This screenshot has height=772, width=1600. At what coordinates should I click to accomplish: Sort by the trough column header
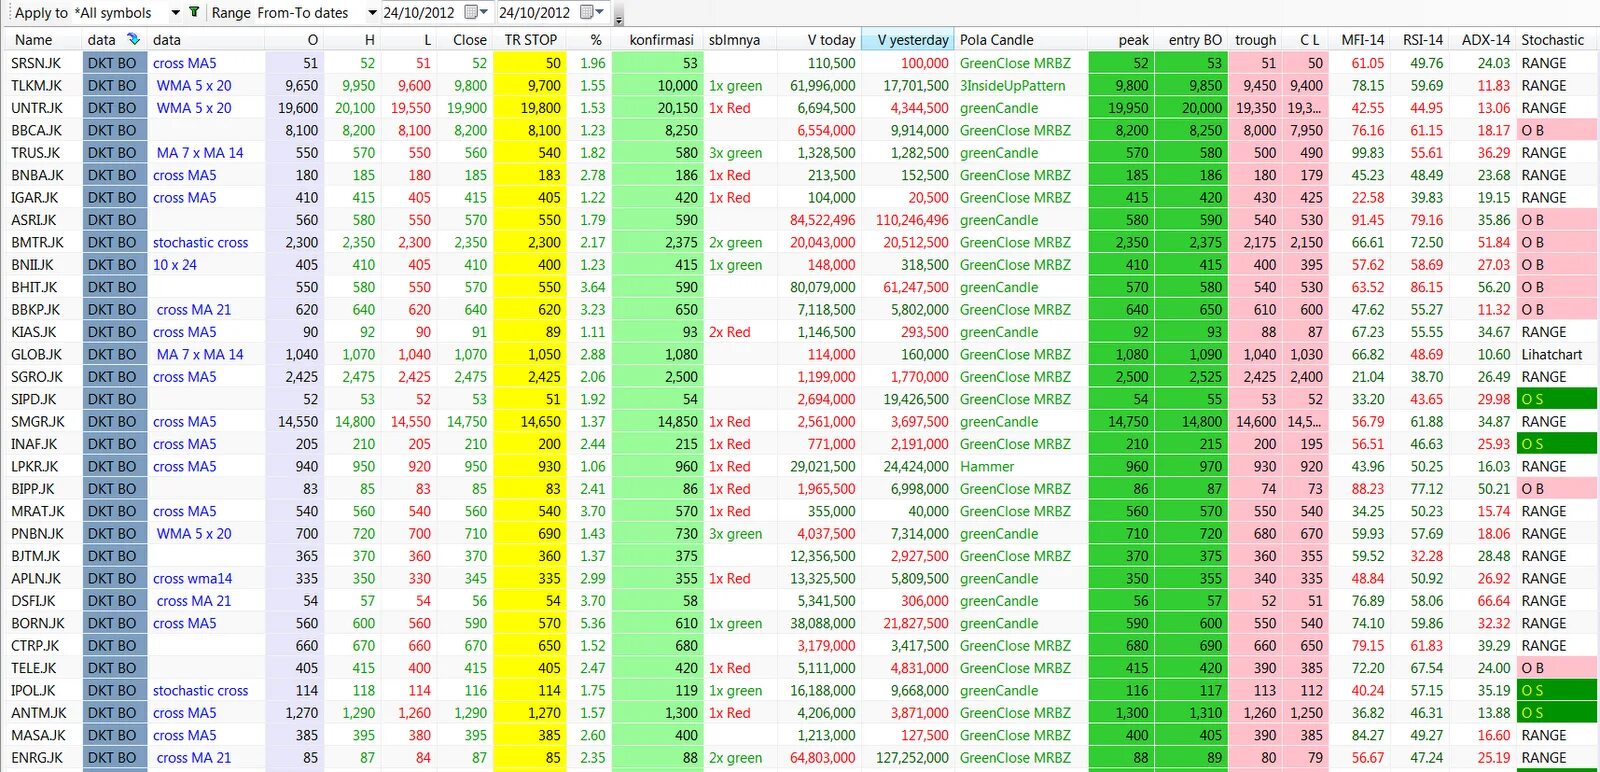click(1255, 40)
